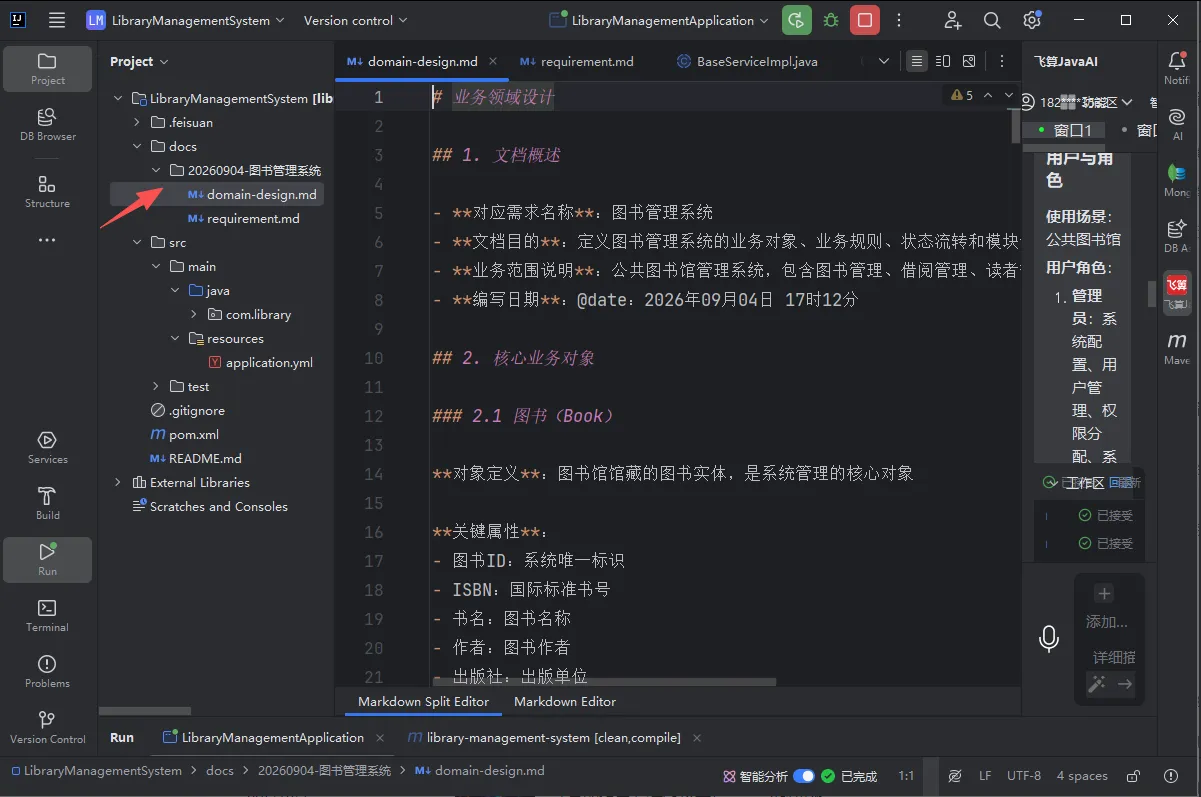Screen dimensions: 1201x797
Task: Switch to requirement.md editor tab
Action: click(576, 61)
